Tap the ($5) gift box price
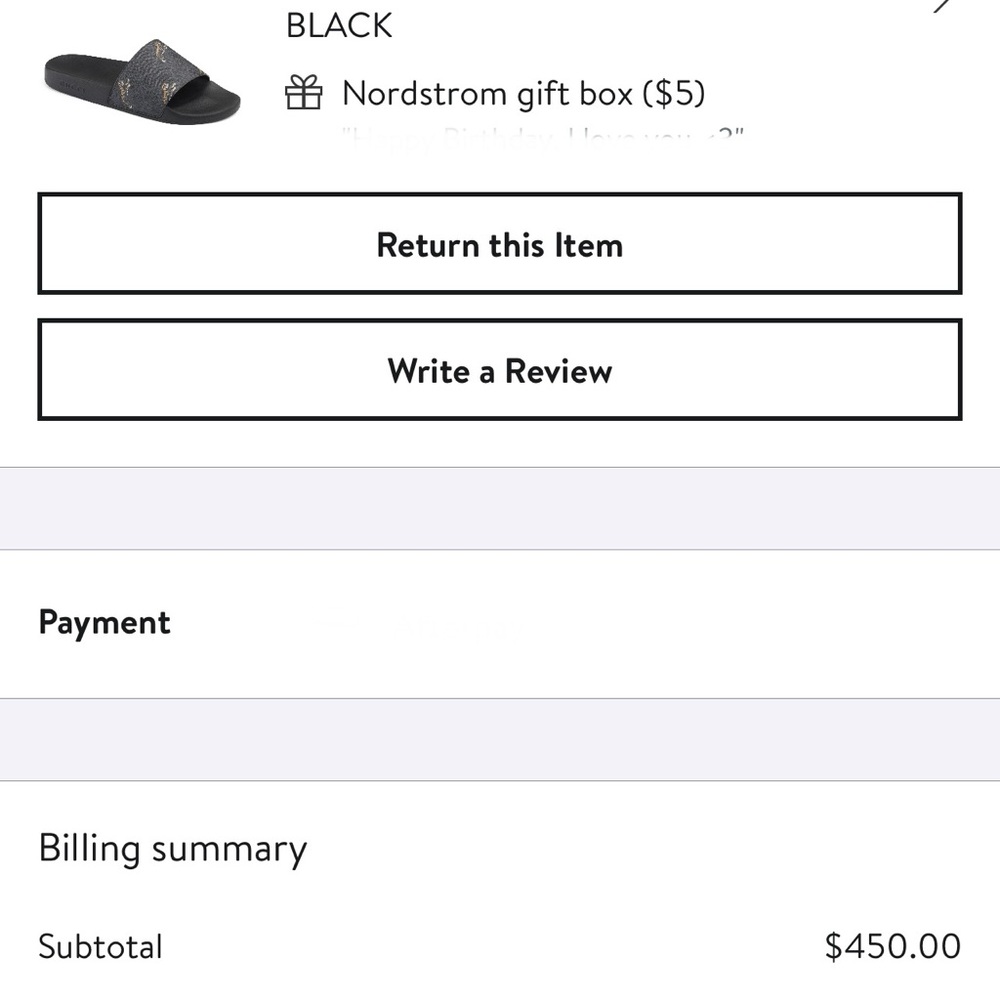This screenshot has height=1000, width=1000. click(674, 94)
